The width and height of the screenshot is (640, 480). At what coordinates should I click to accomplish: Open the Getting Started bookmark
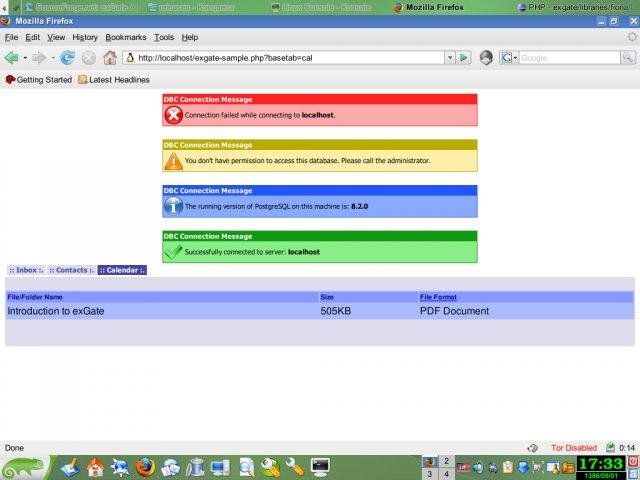coord(38,80)
